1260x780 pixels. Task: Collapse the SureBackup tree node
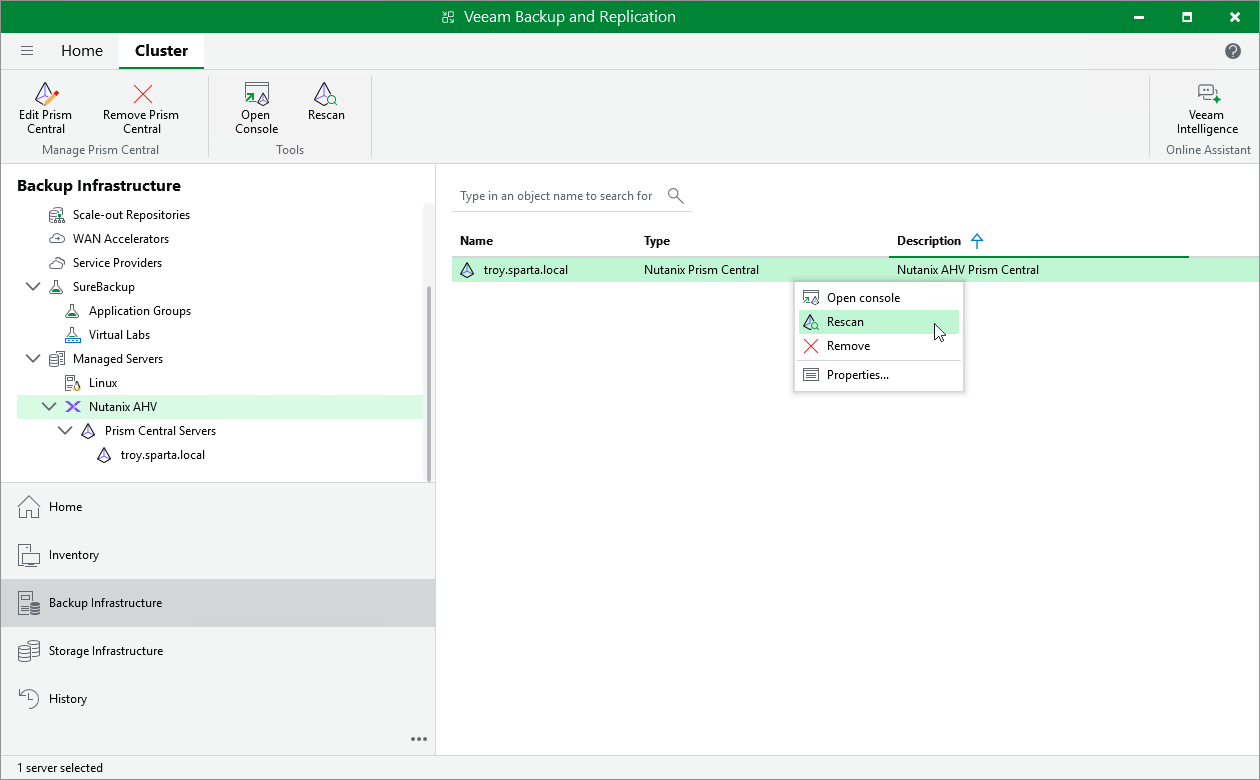coord(33,287)
